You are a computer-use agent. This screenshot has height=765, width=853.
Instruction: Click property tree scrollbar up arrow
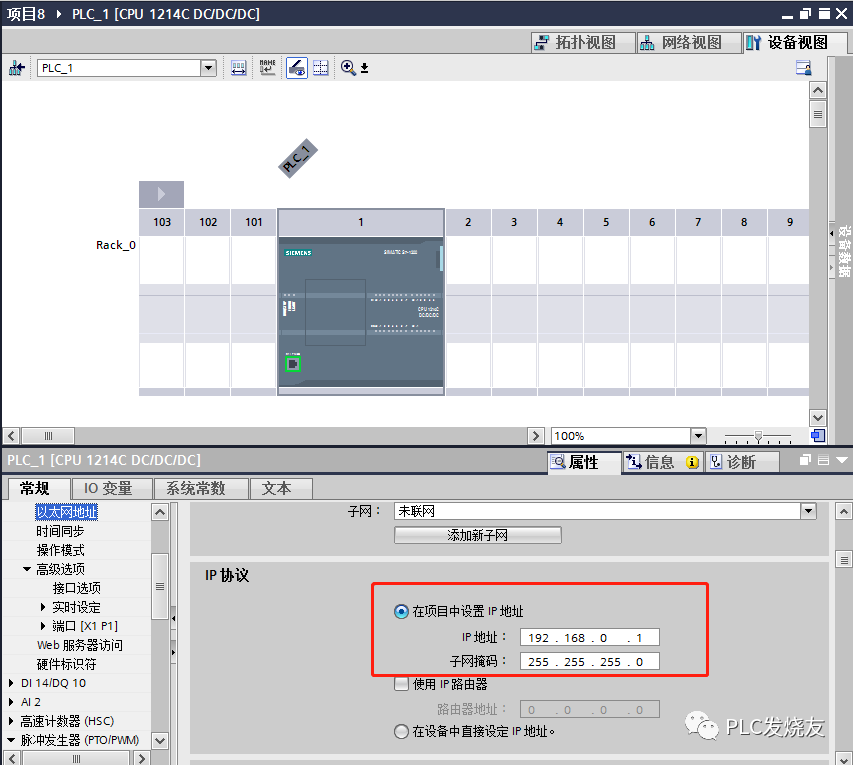point(159,512)
